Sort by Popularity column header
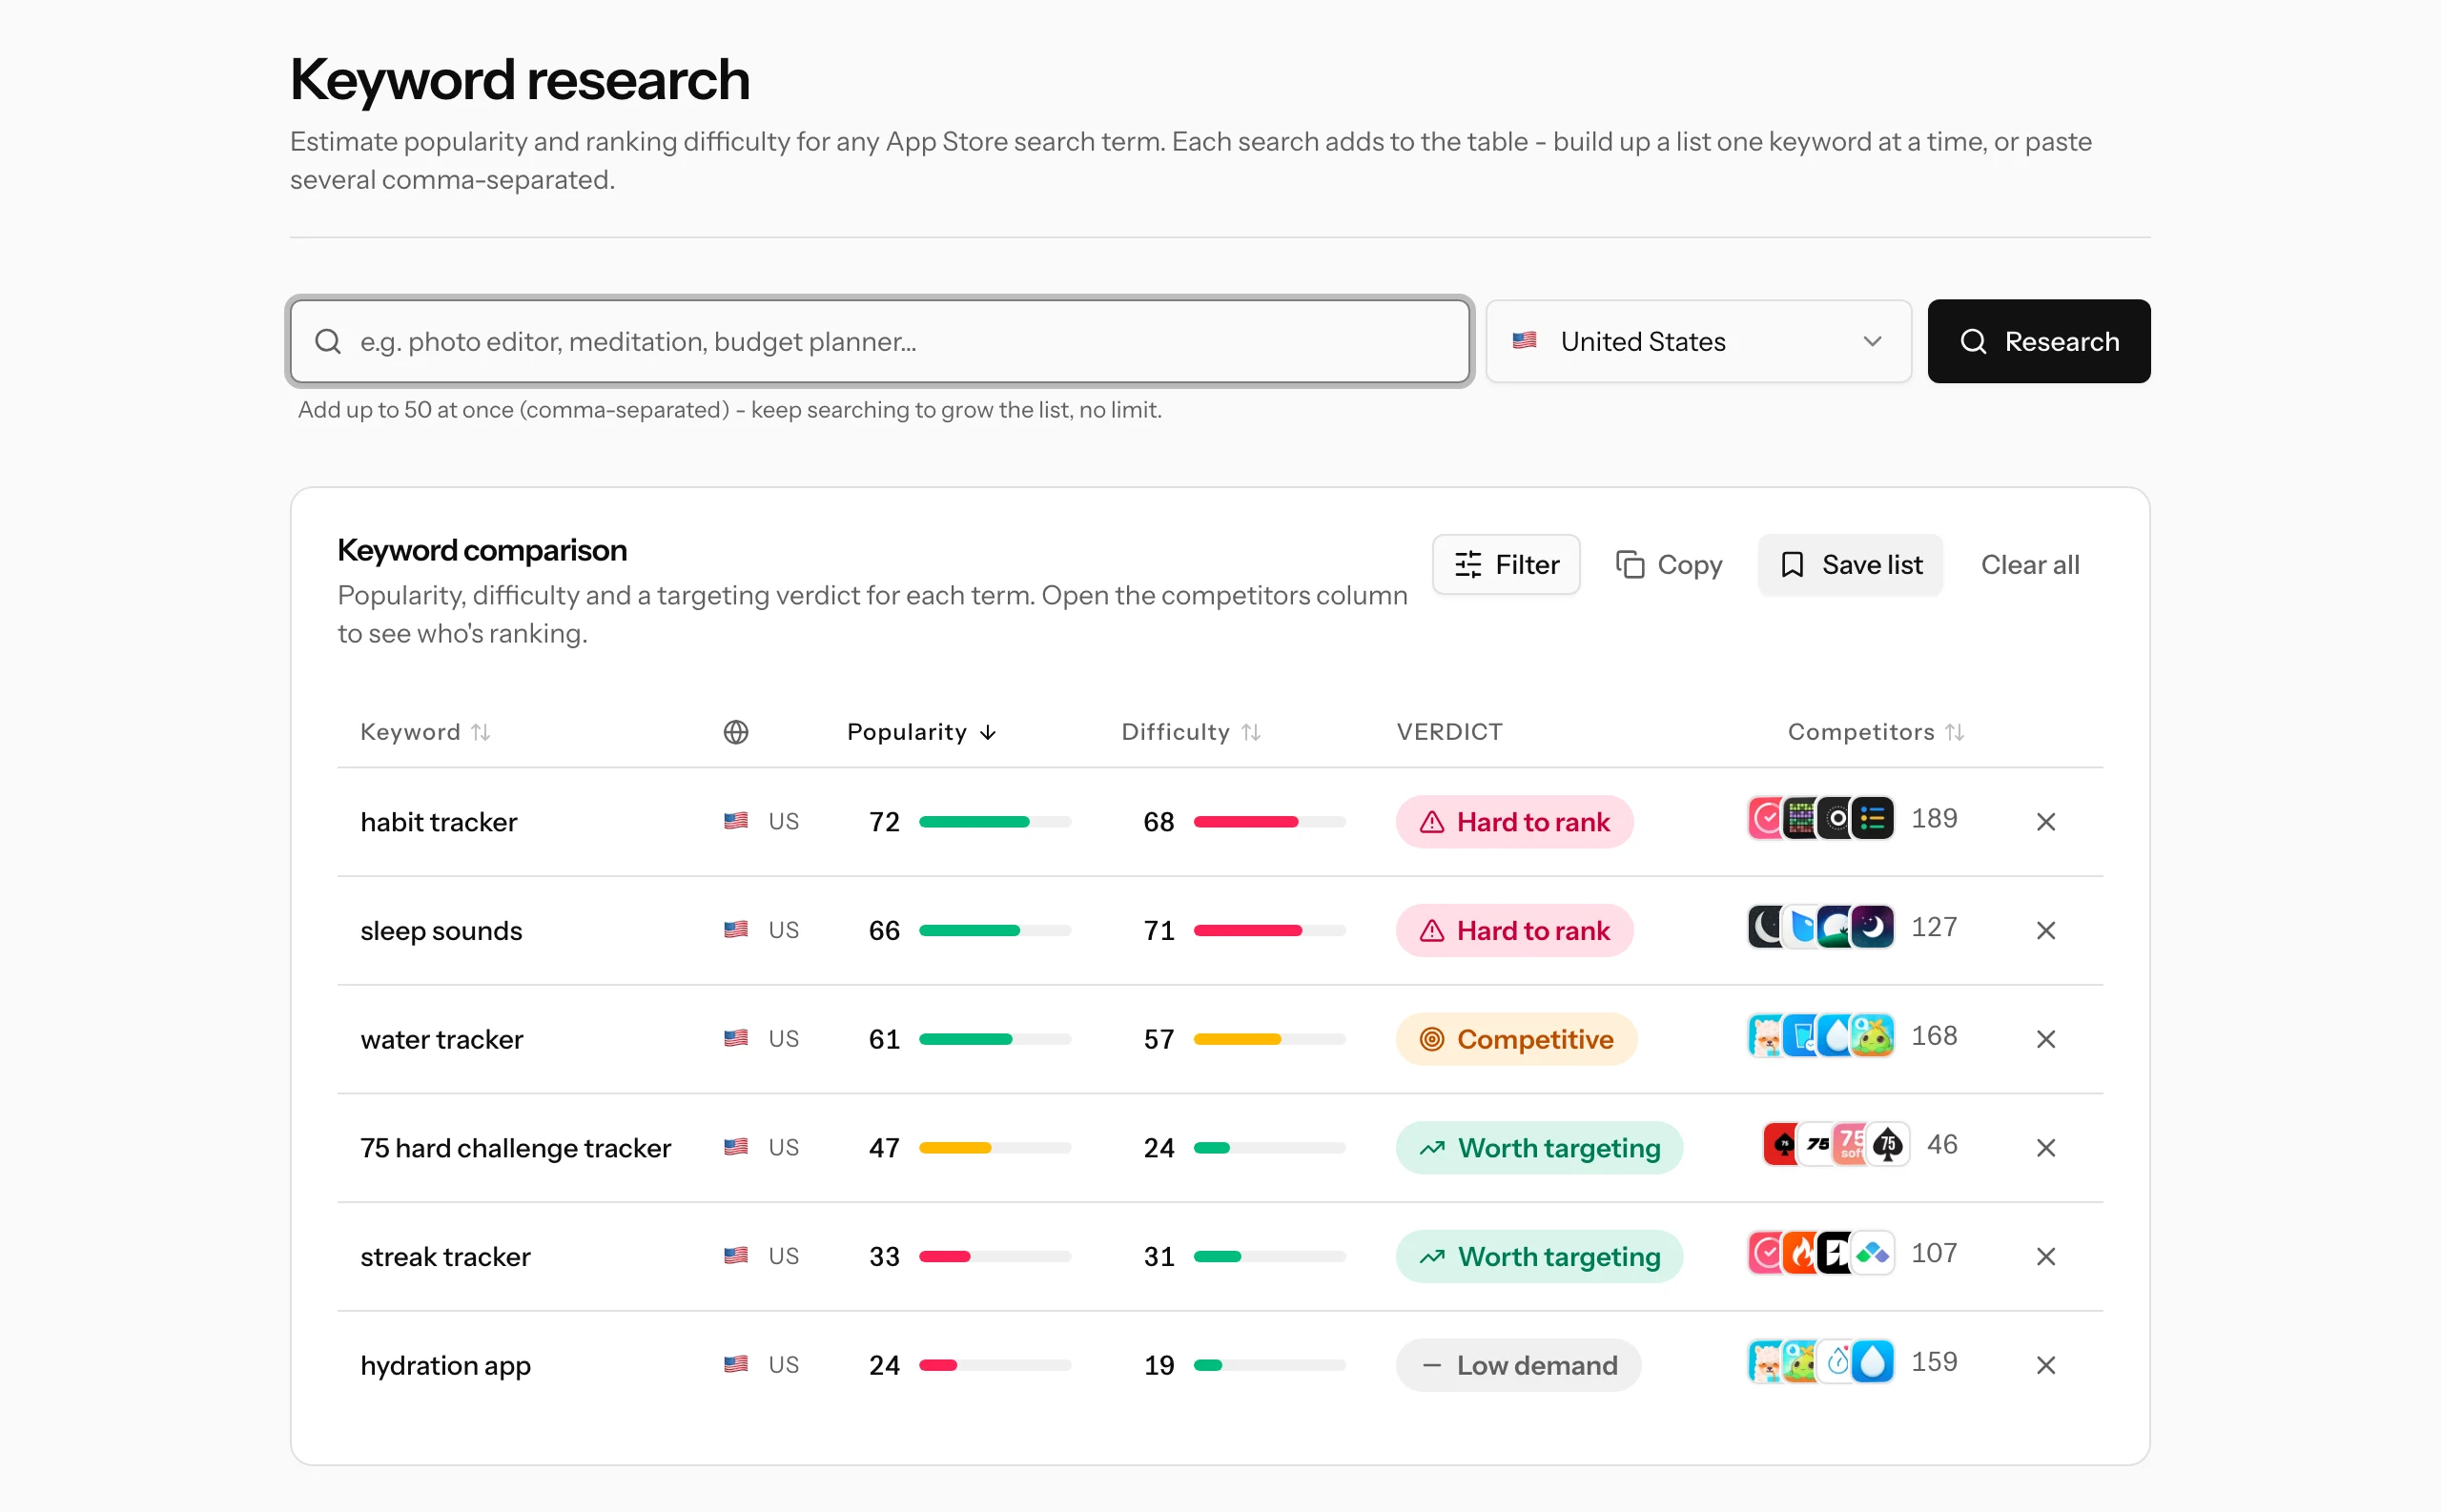This screenshot has height=1512, width=2441. click(921, 732)
